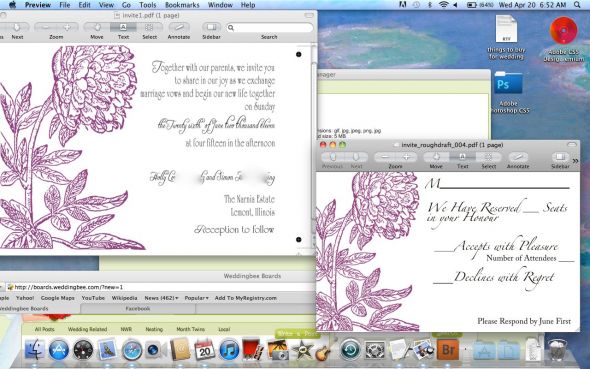
Task: Toggle toolbar pill button of roughdraft window
Action: (572, 145)
